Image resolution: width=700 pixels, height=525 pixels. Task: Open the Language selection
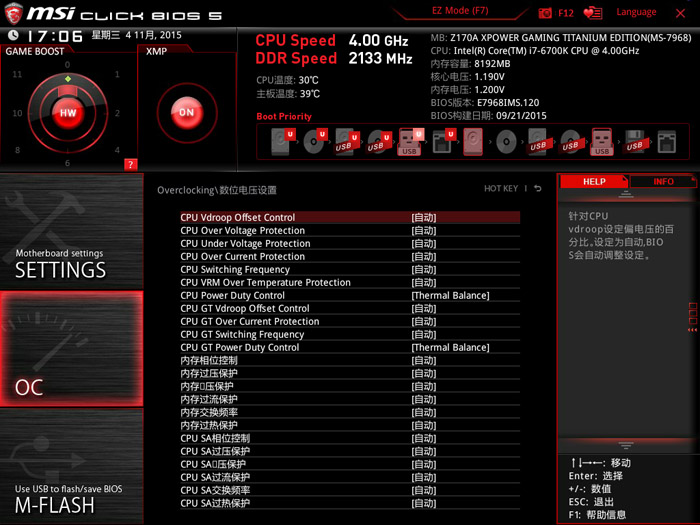[636, 13]
